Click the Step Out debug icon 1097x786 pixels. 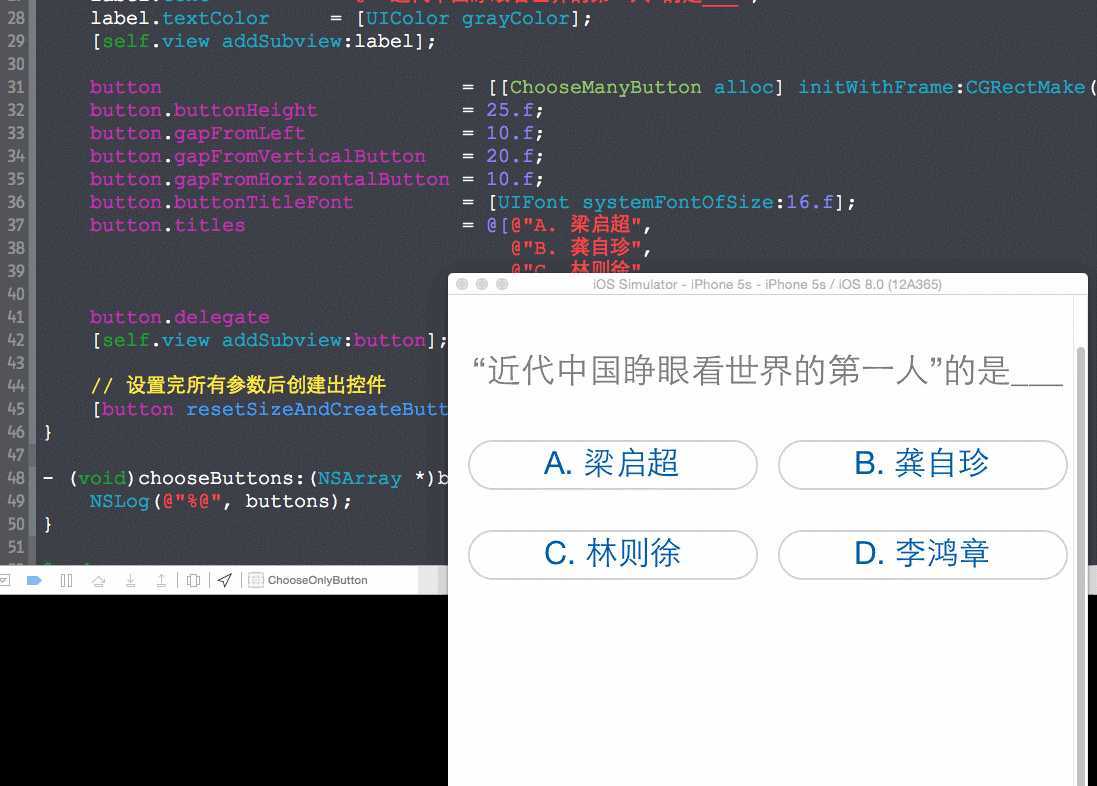[161, 580]
